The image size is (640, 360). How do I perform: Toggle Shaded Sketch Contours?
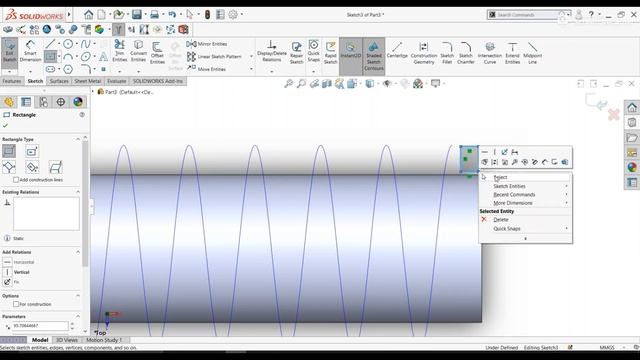pos(373,56)
